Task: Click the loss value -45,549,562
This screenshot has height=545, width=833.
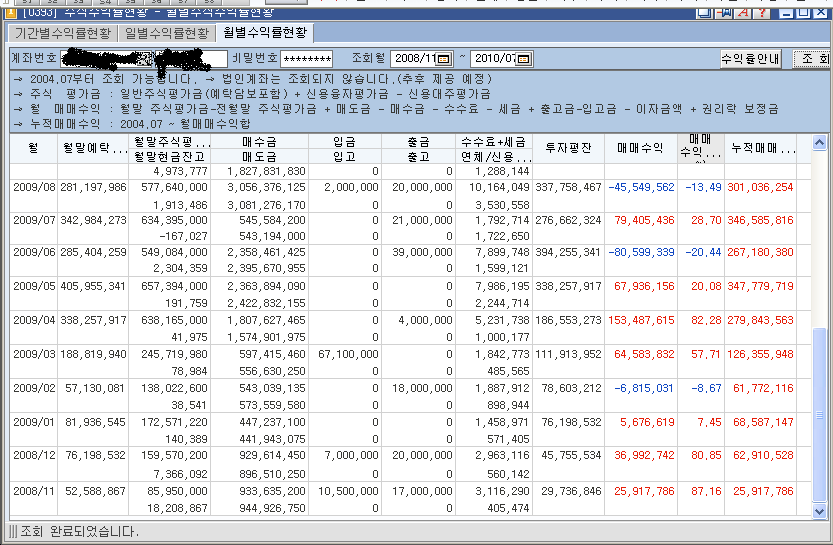Action: click(641, 188)
